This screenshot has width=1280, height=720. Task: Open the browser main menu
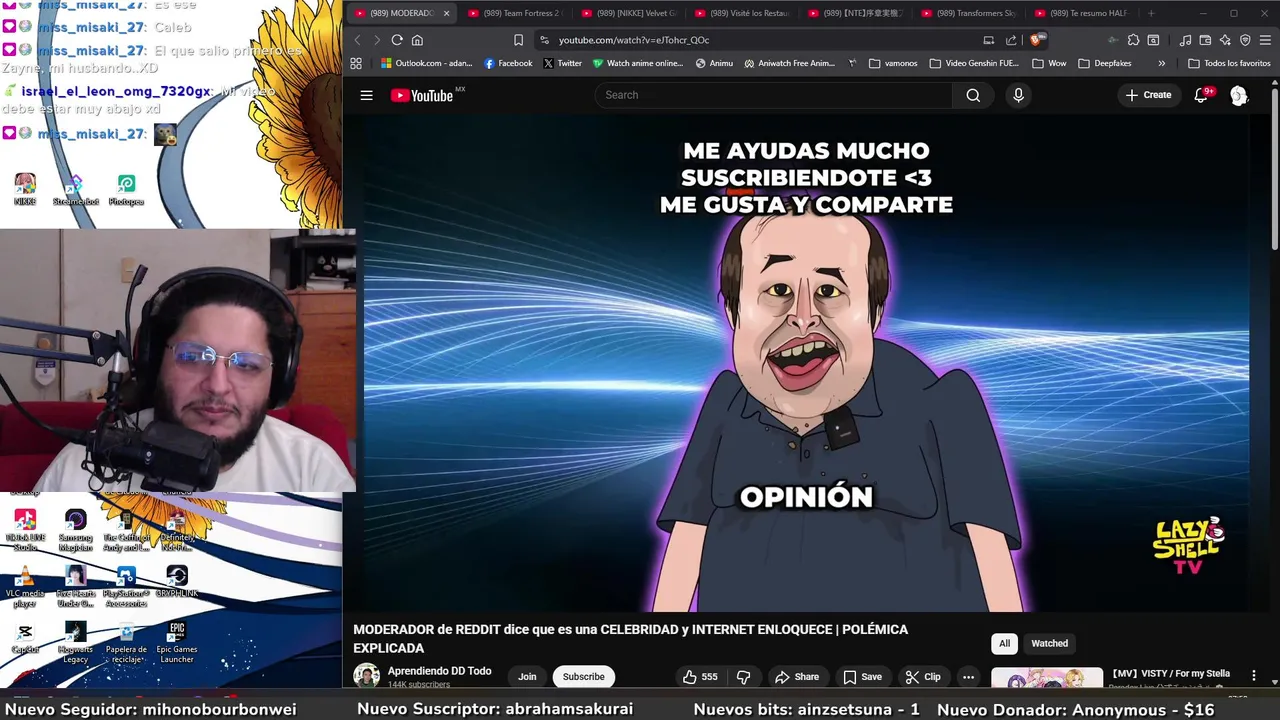(x=1265, y=40)
